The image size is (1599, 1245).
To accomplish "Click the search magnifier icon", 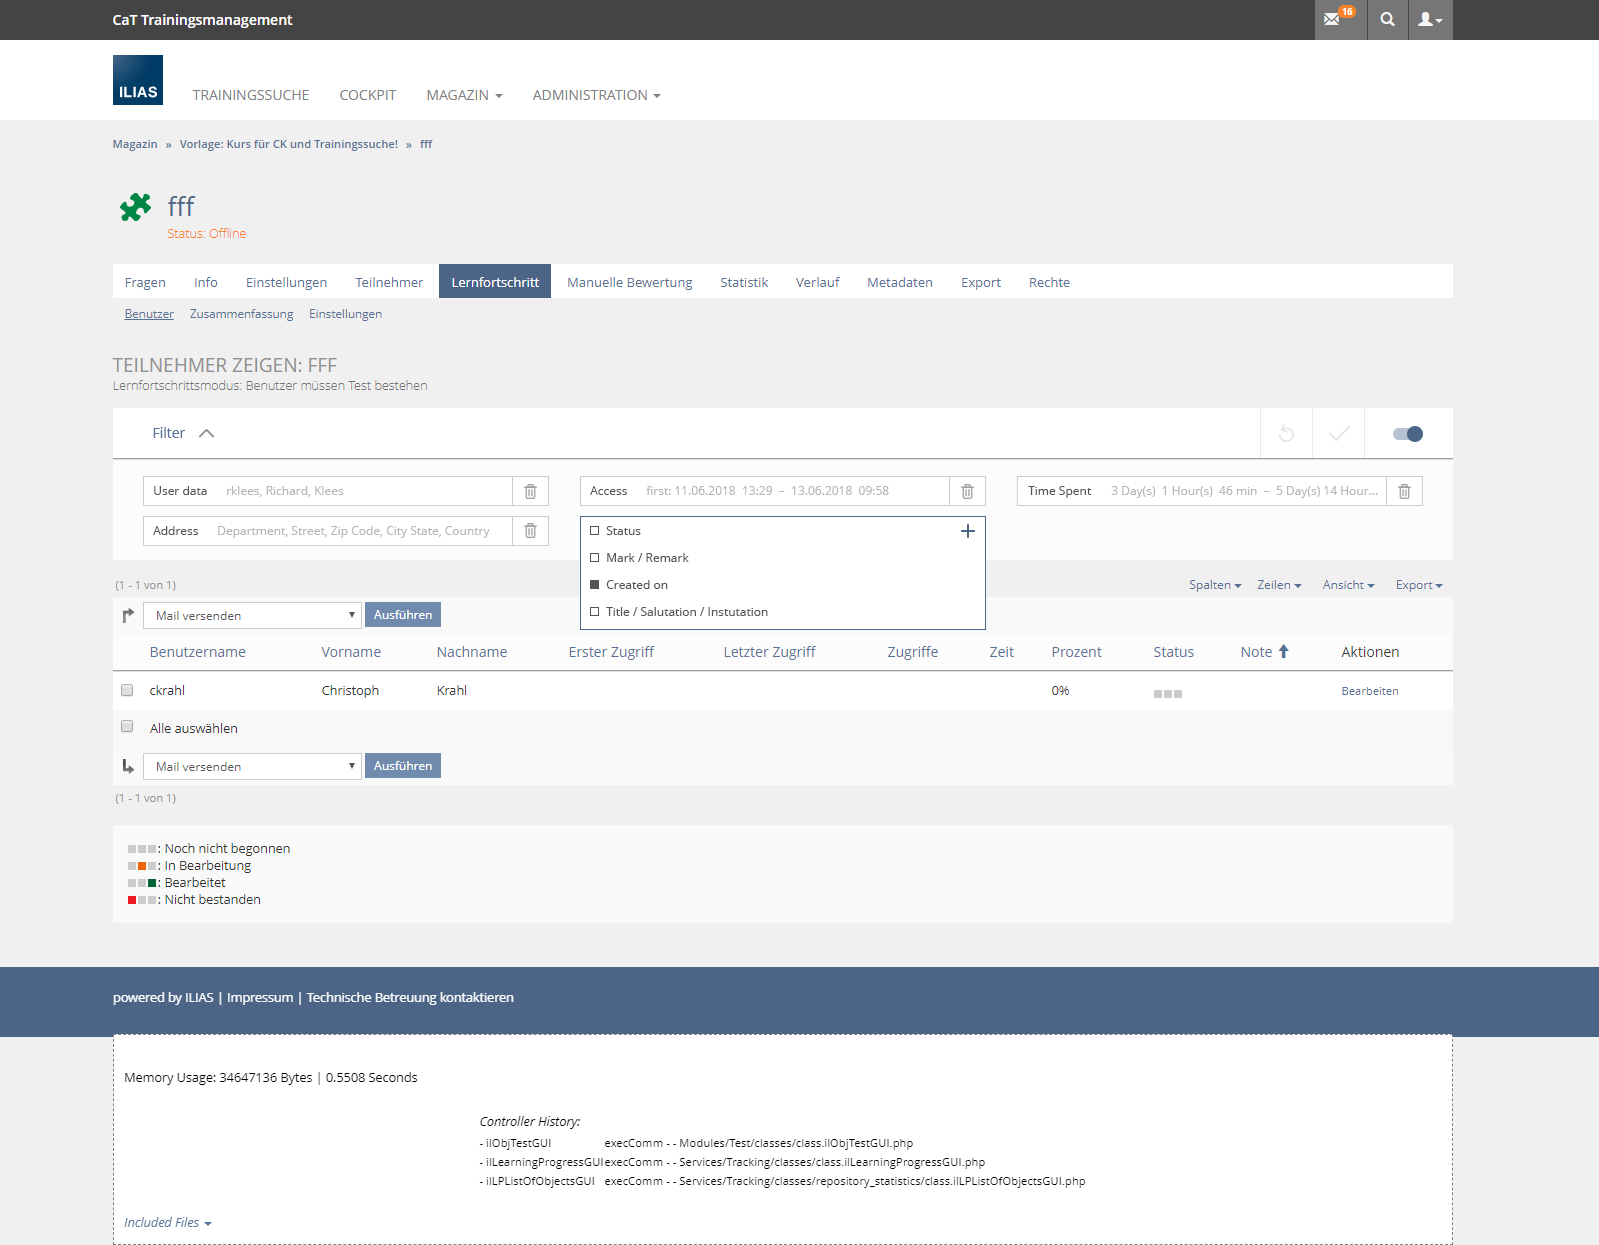I will click(x=1387, y=19).
